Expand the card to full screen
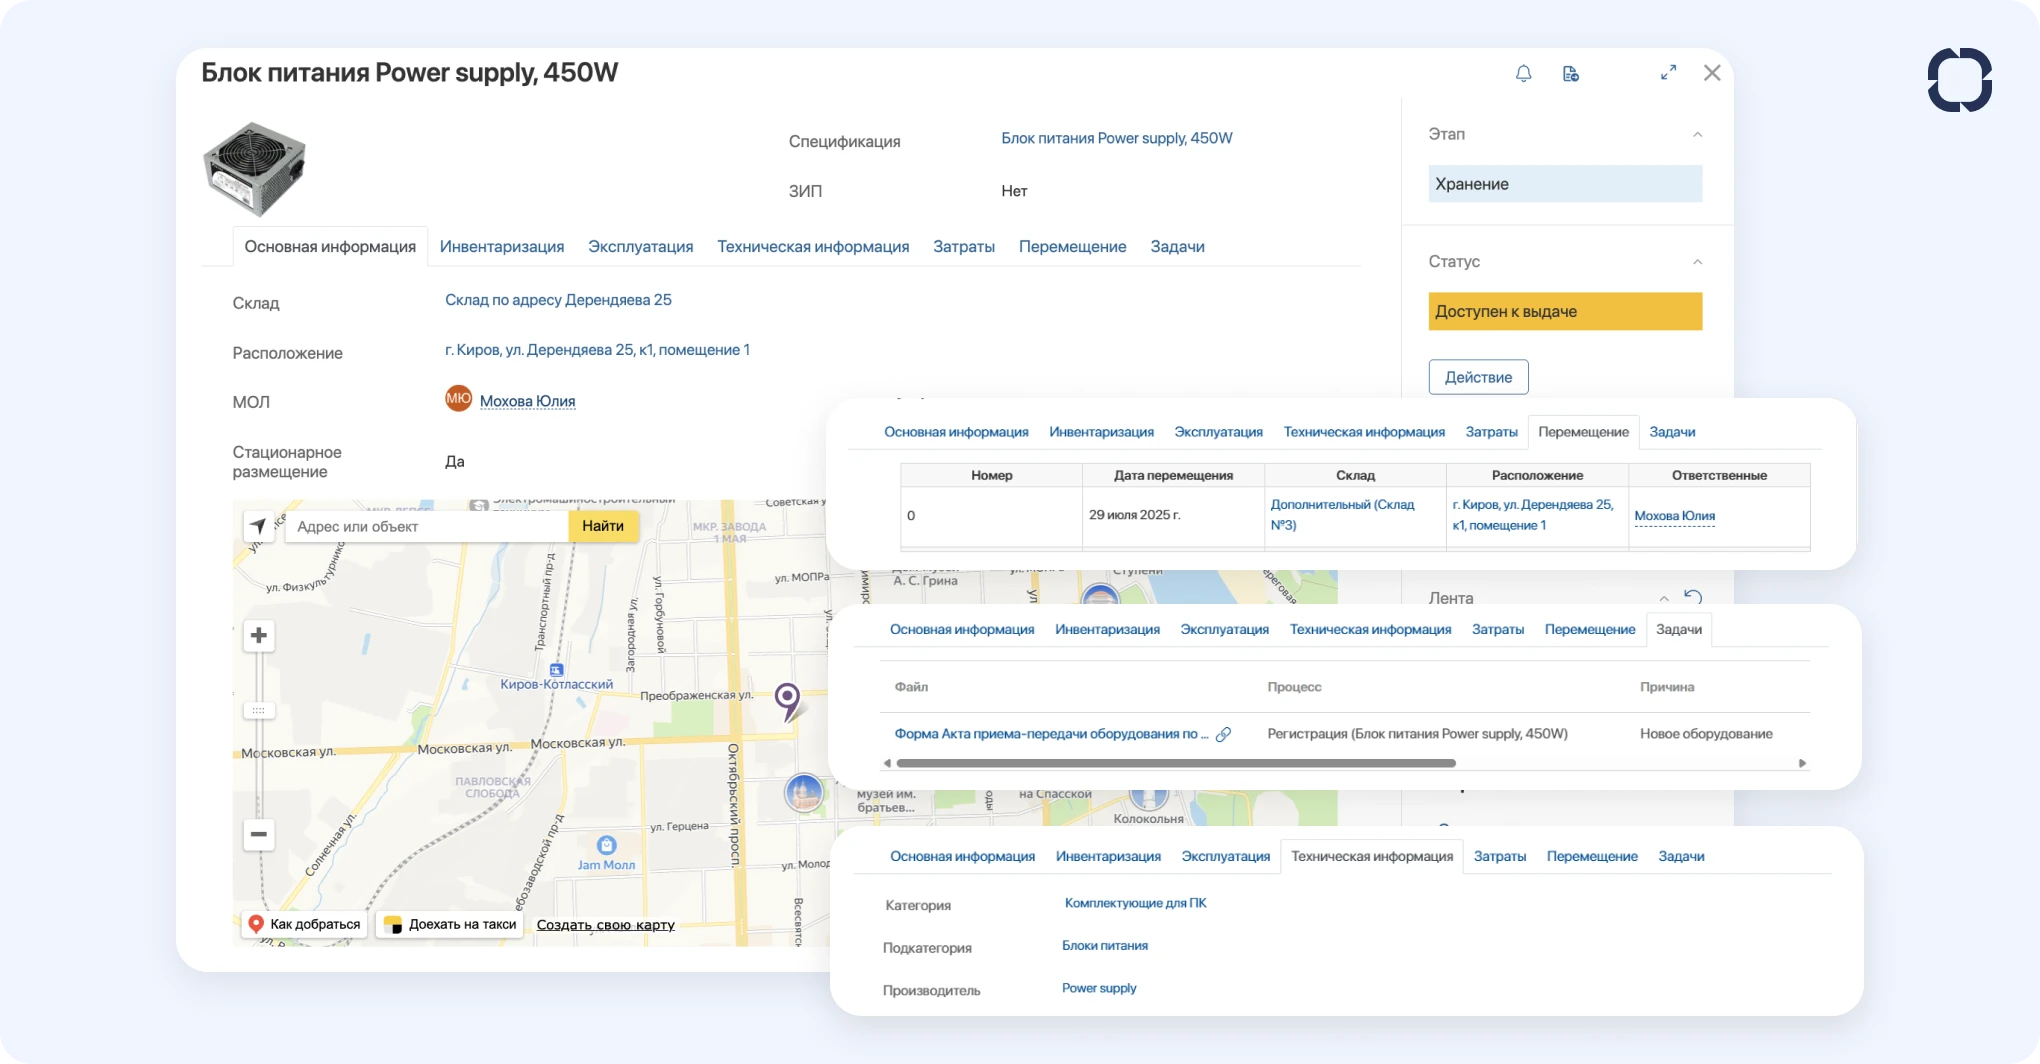The height and width of the screenshot is (1064, 2040). pyautogui.click(x=1668, y=73)
